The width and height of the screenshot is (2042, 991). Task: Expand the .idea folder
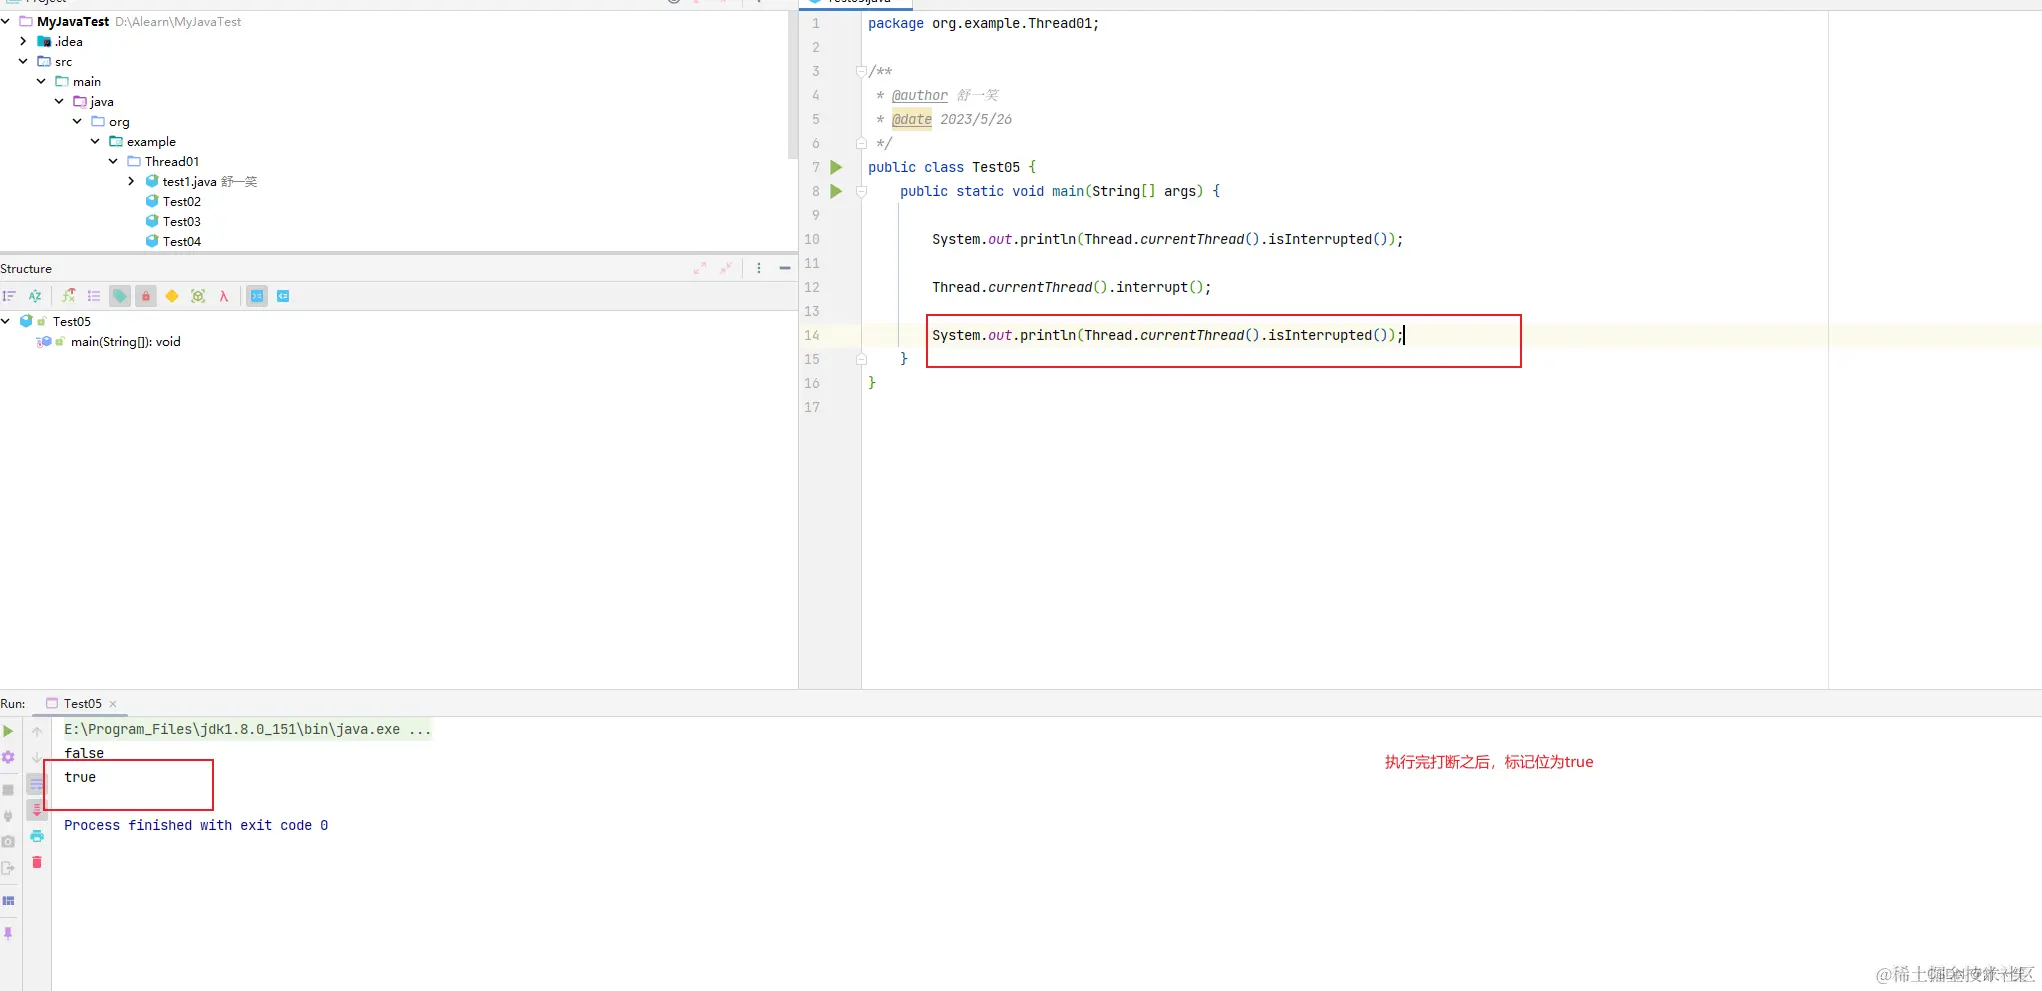(x=24, y=41)
